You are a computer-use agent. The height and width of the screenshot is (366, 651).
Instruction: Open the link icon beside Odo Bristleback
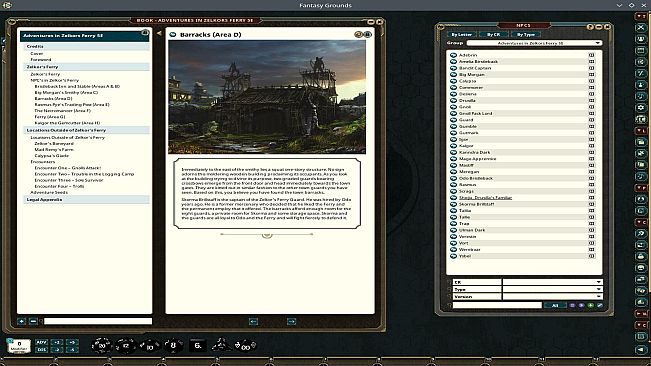453,178
